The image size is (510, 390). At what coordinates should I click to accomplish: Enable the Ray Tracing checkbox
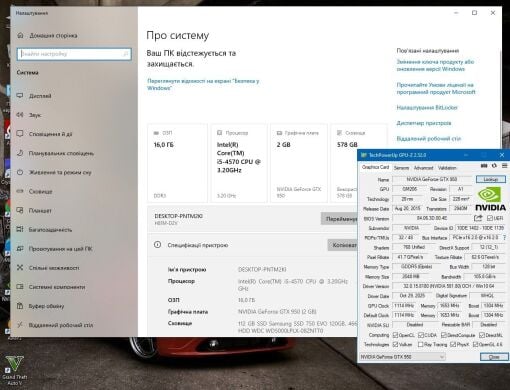point(421,344)
